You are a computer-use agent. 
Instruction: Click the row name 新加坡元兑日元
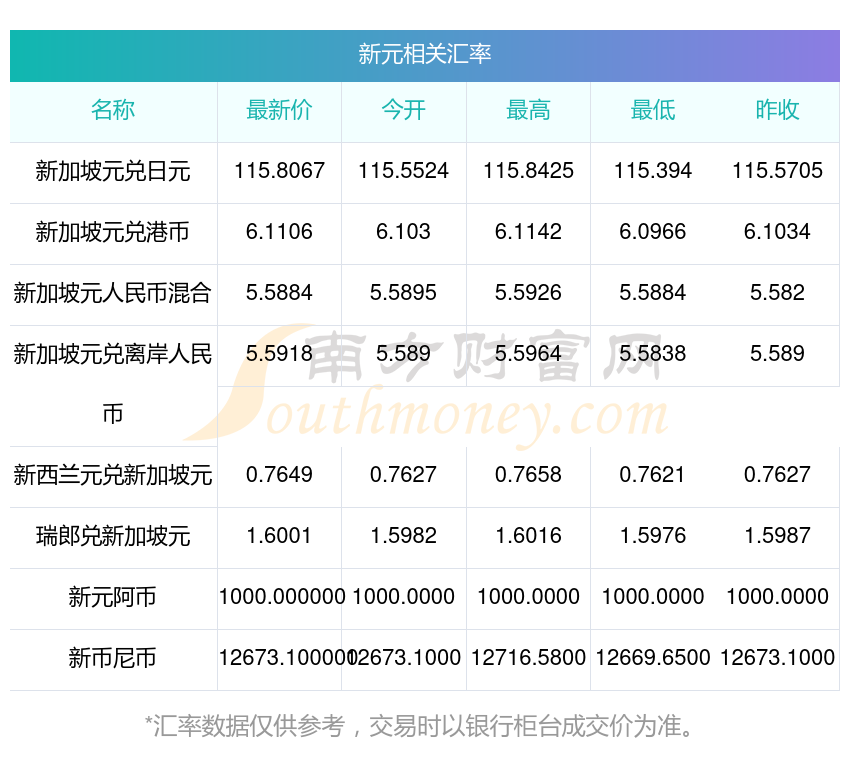pyautogui.click(x=113, y=171)
